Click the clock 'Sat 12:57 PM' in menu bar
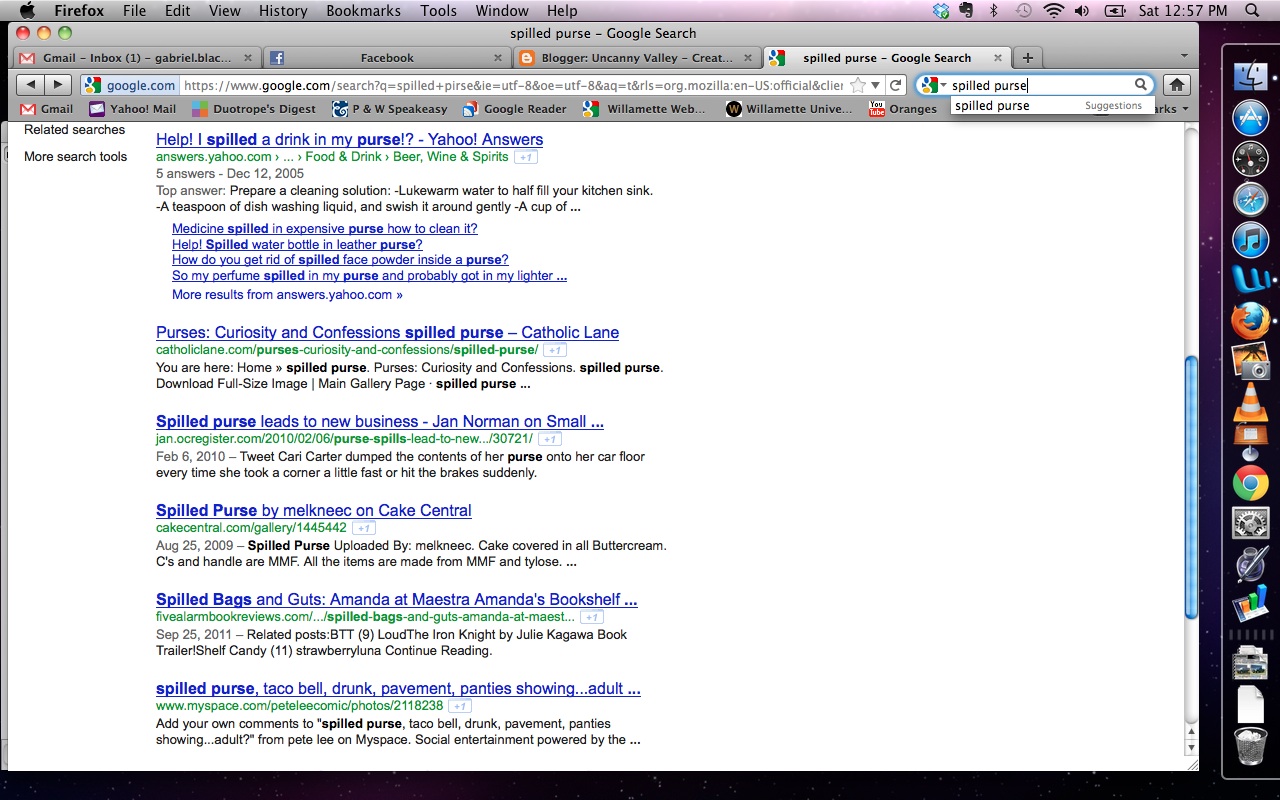The height and width of the screenshot is (800, 1280). [x=1182, y=11]
